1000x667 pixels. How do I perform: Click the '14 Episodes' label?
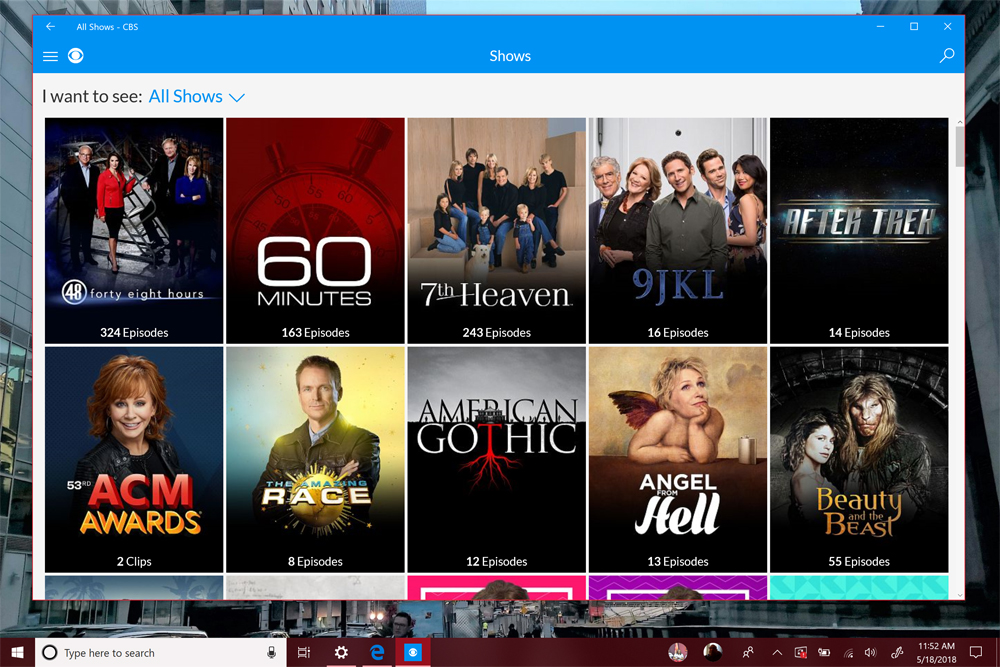coord(858,333)
